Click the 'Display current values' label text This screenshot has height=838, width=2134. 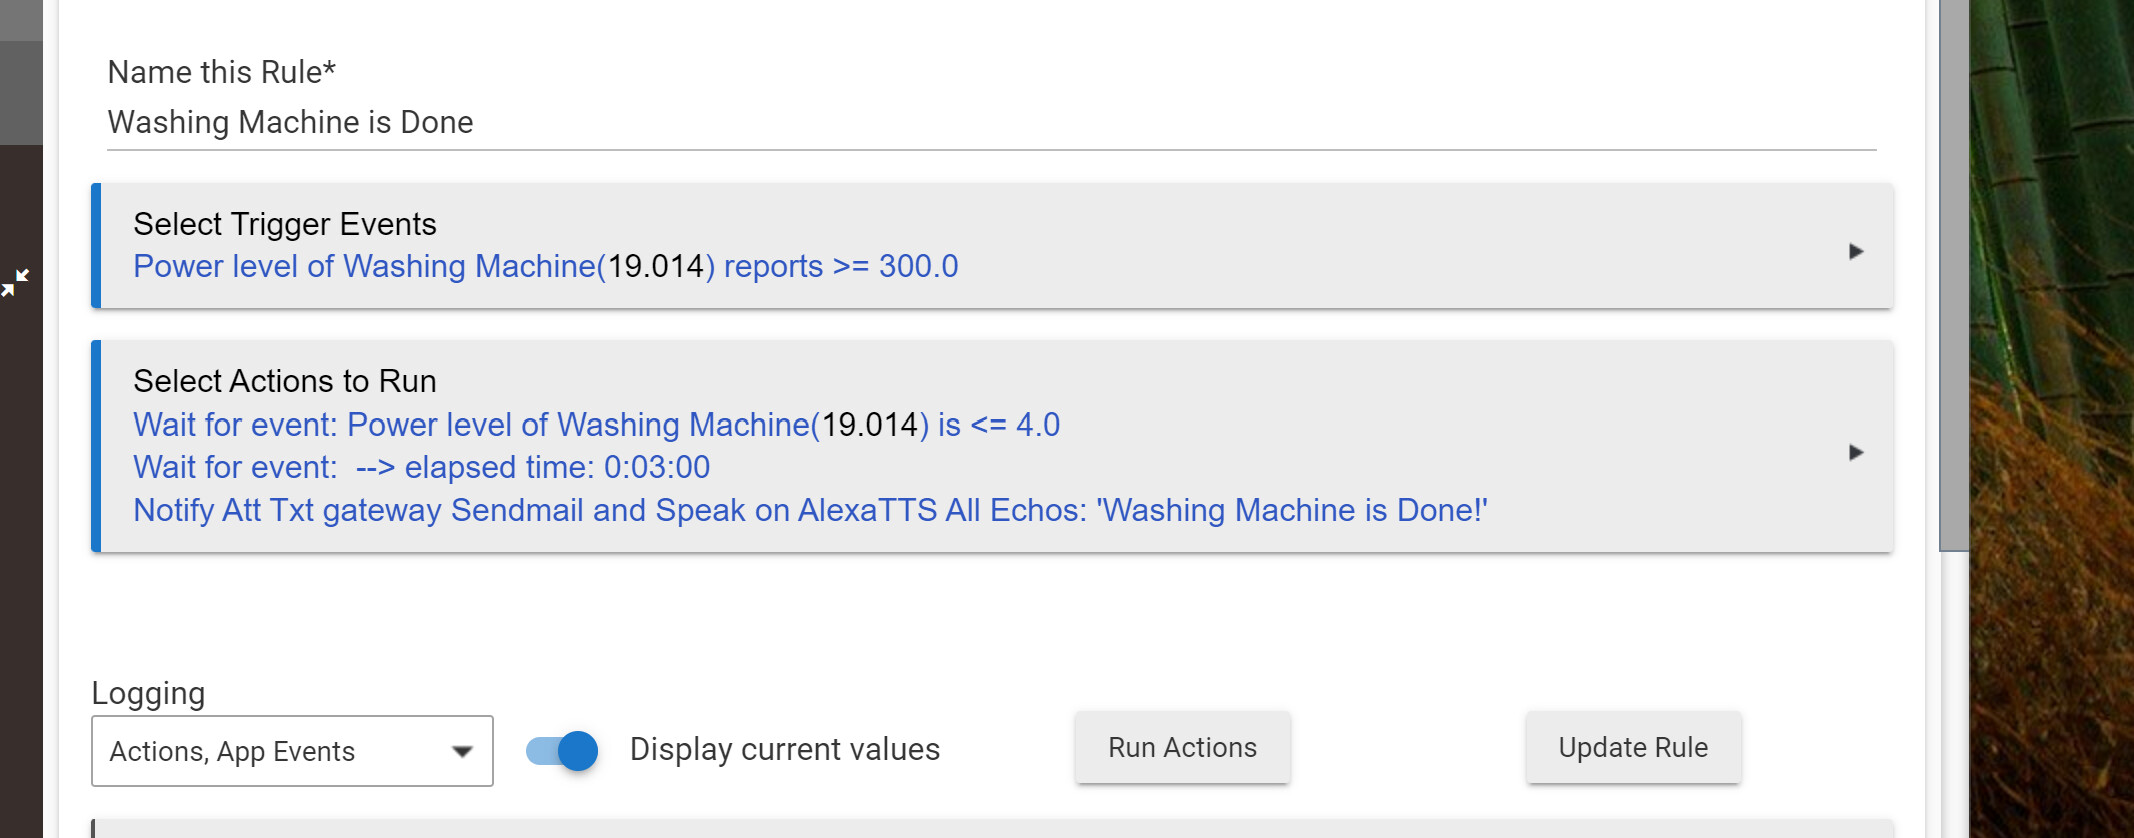coord(784,750)
